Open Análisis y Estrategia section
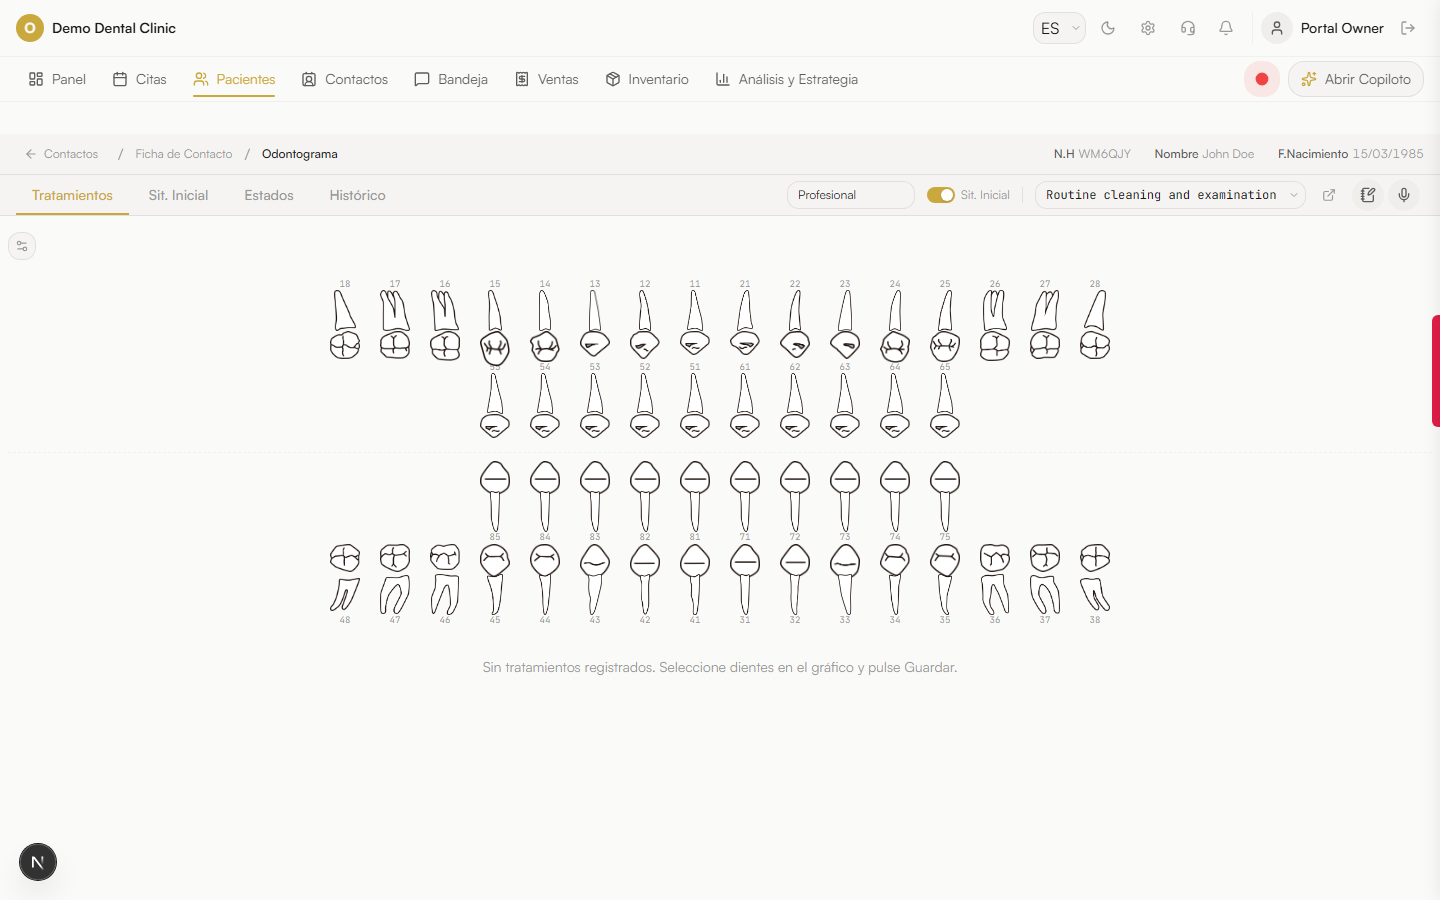 click(787, 79)
